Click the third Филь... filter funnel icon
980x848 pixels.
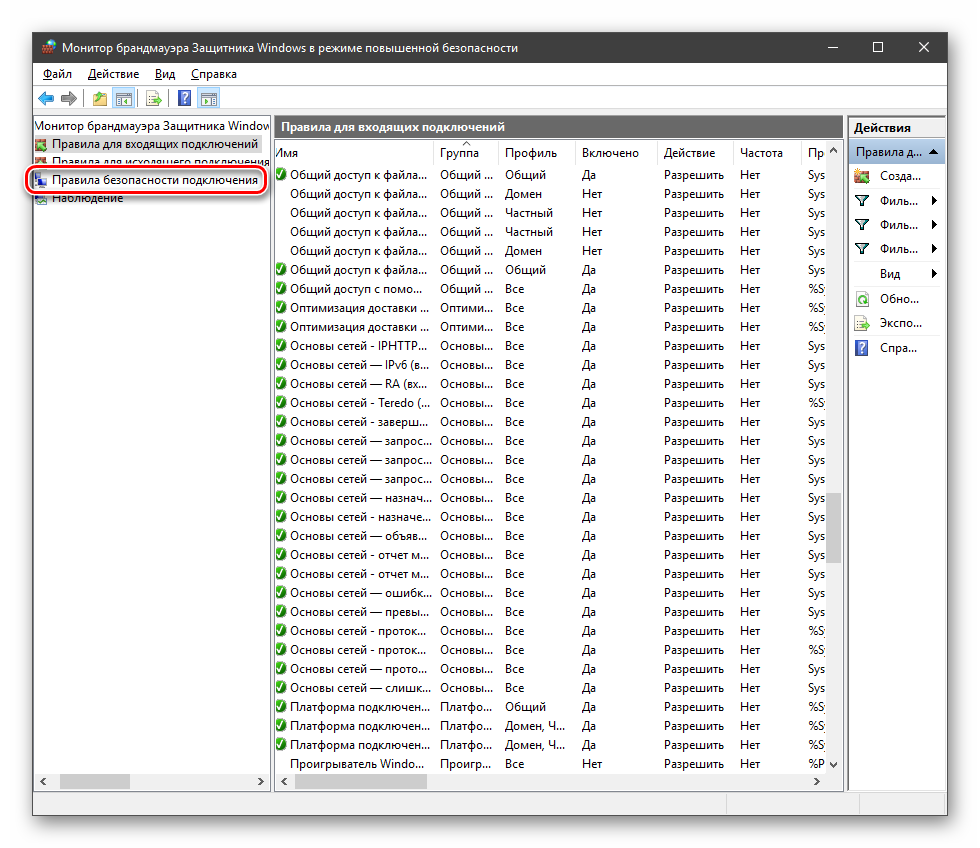862,249
